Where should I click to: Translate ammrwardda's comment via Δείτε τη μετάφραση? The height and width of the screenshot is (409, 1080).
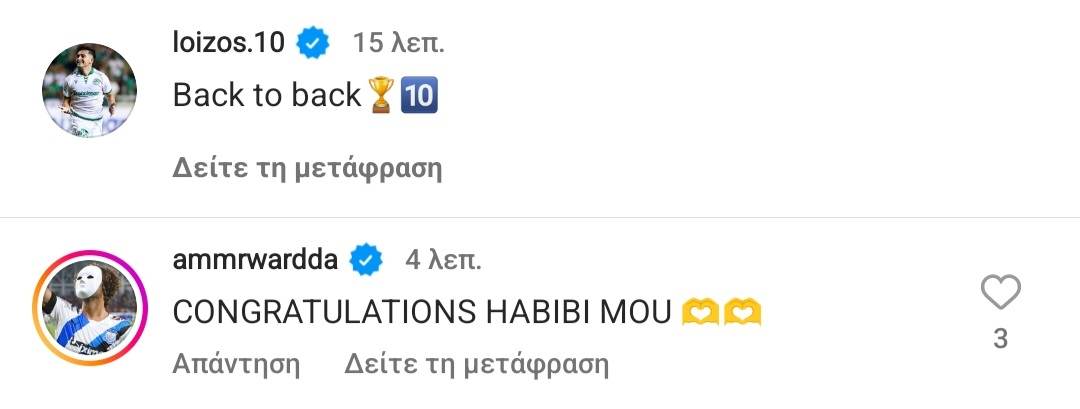(477, 364)
